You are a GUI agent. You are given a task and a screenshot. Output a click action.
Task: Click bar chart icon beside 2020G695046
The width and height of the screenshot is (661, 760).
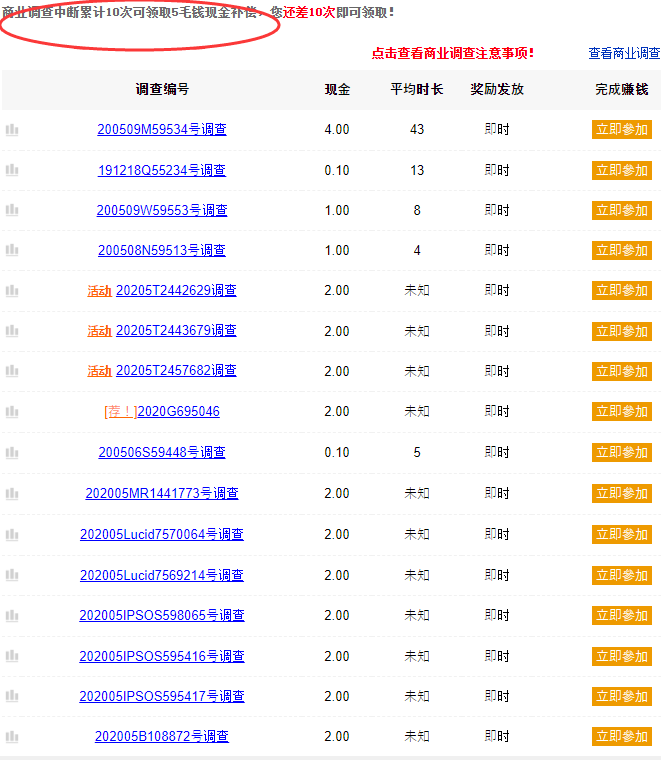click(12, 412)
